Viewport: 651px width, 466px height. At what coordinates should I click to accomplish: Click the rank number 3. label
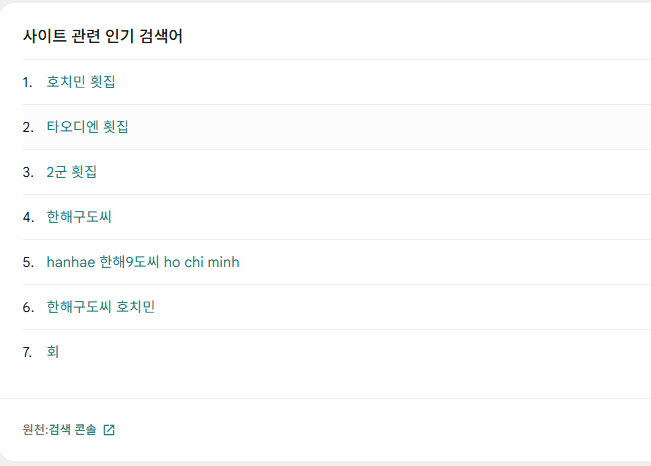pos(28,172)
